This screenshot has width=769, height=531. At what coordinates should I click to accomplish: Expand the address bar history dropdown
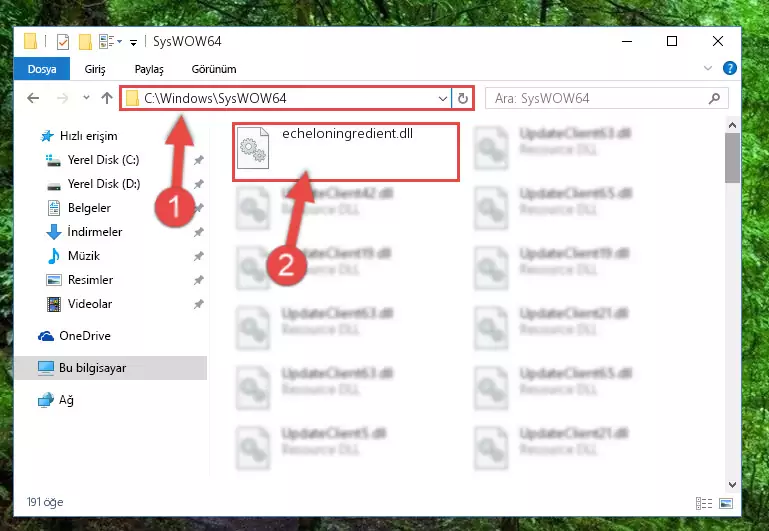click(442, 99)
